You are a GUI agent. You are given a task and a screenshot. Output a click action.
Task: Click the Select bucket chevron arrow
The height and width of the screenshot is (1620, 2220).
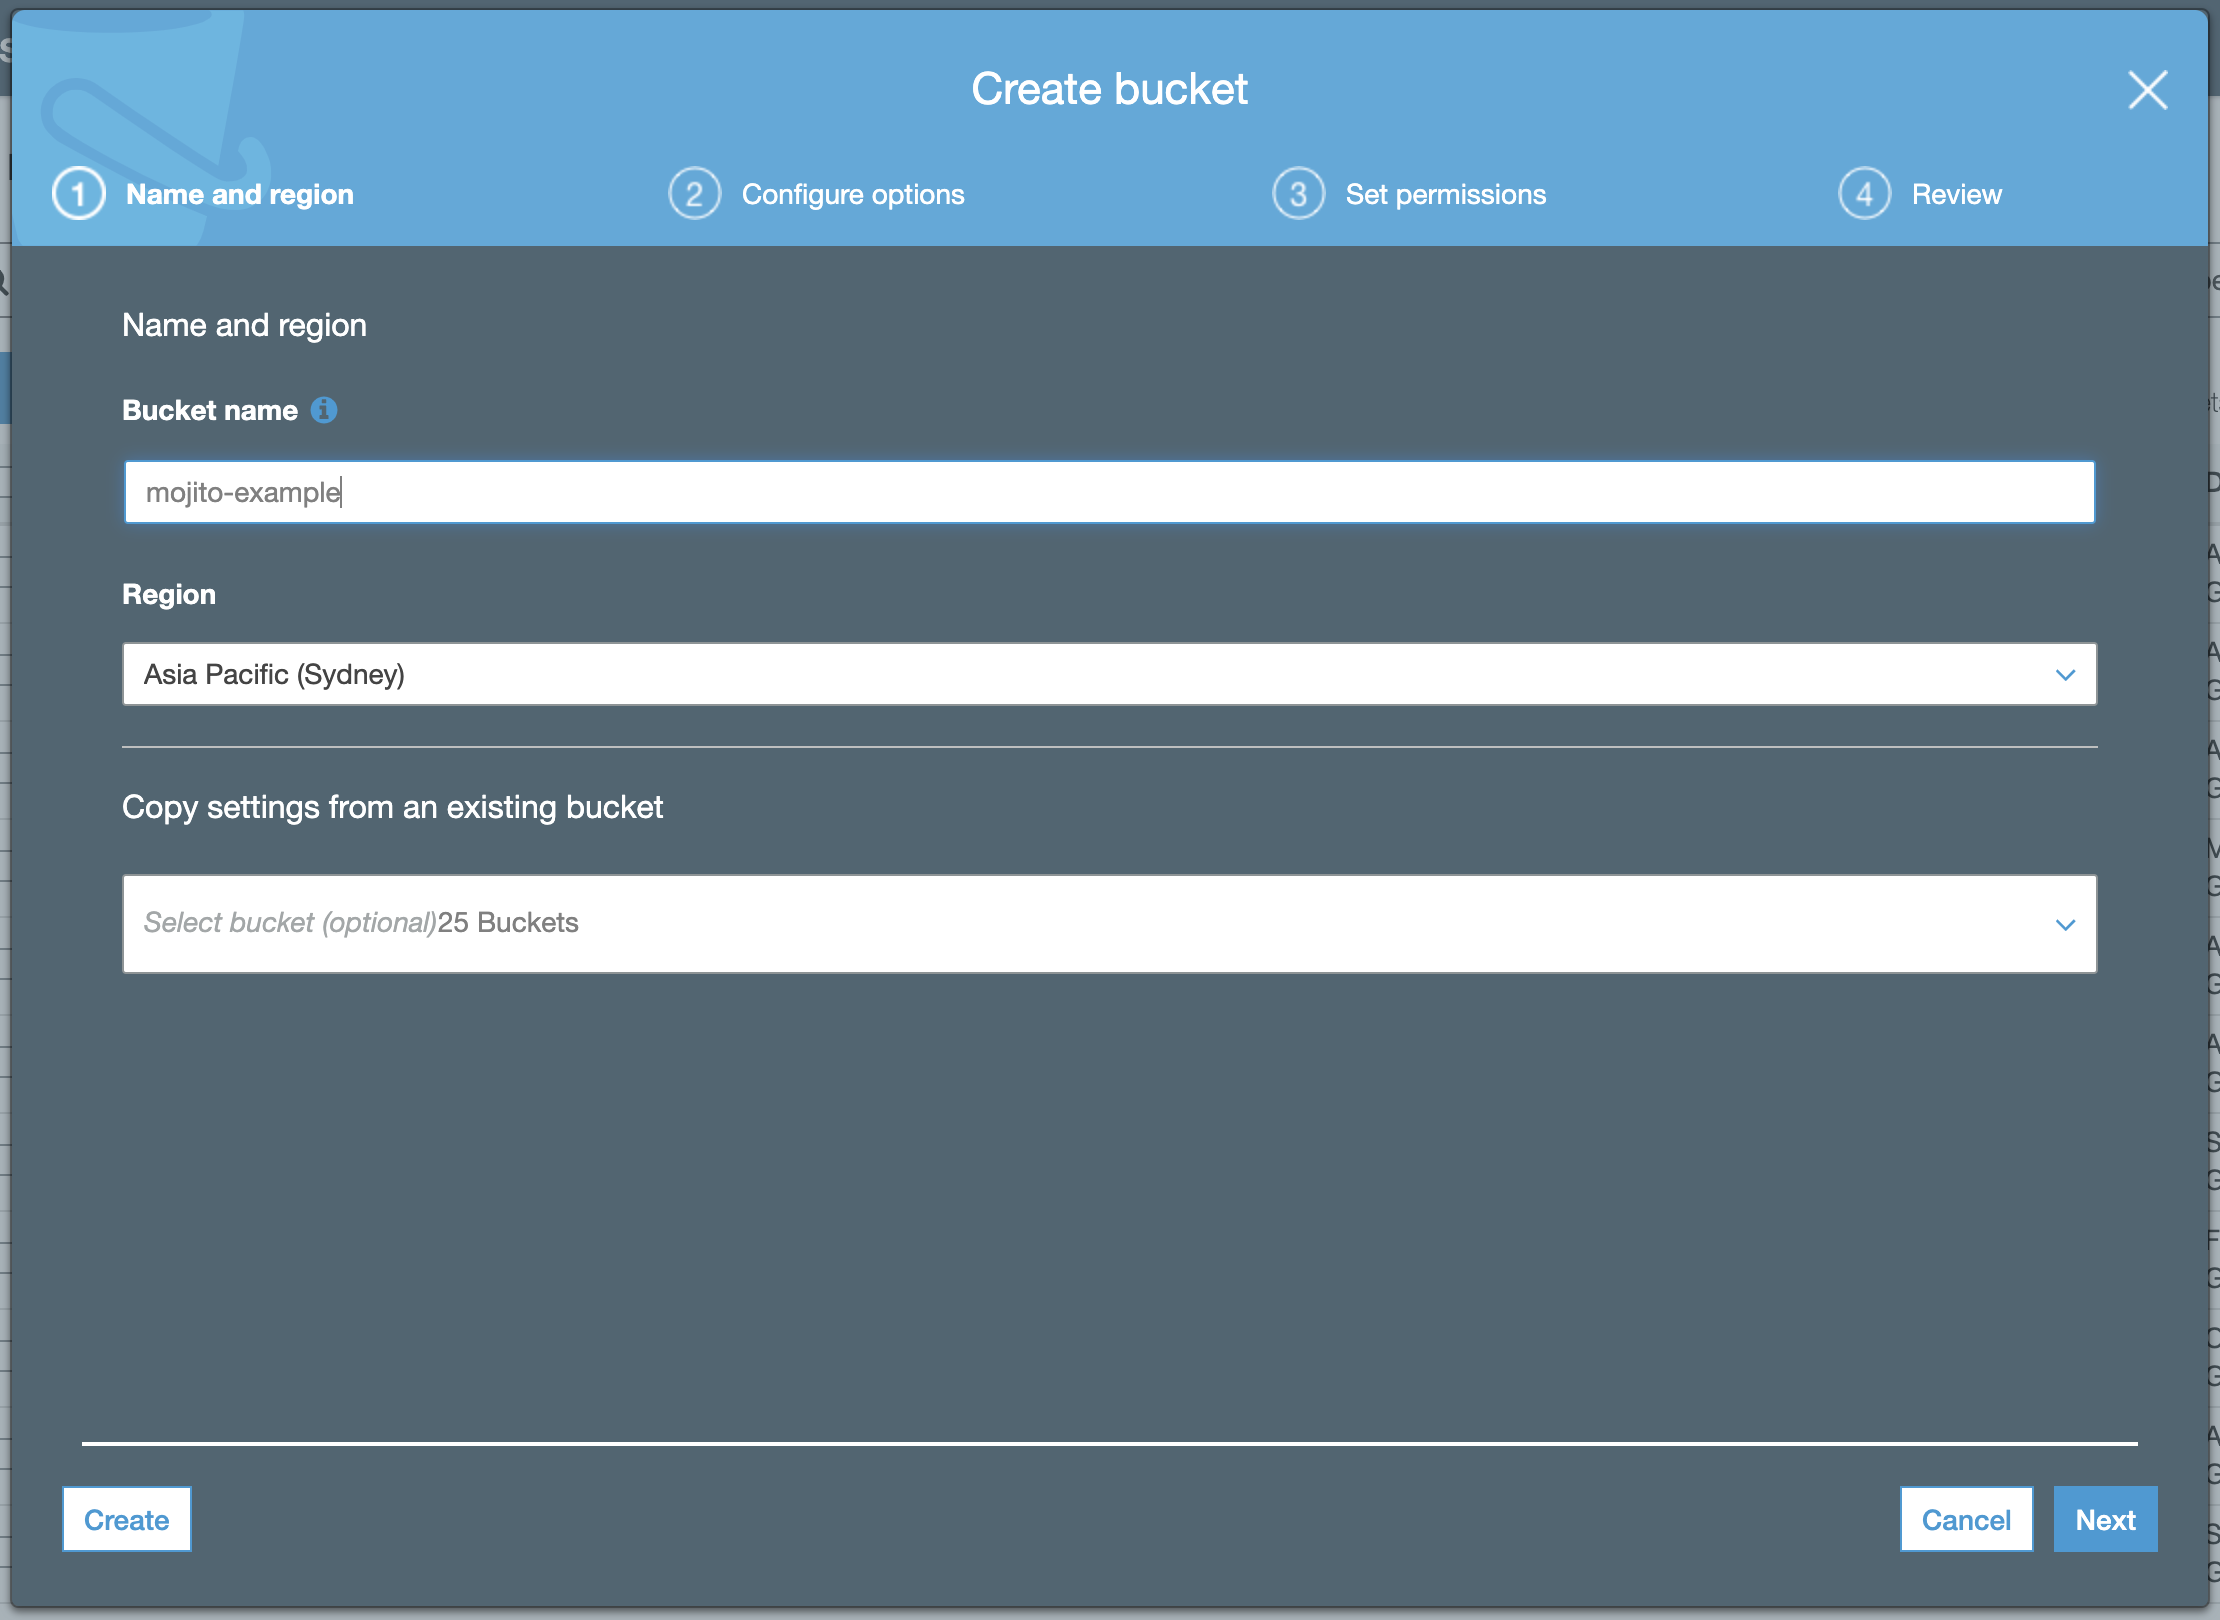[x=2065, y=925]
